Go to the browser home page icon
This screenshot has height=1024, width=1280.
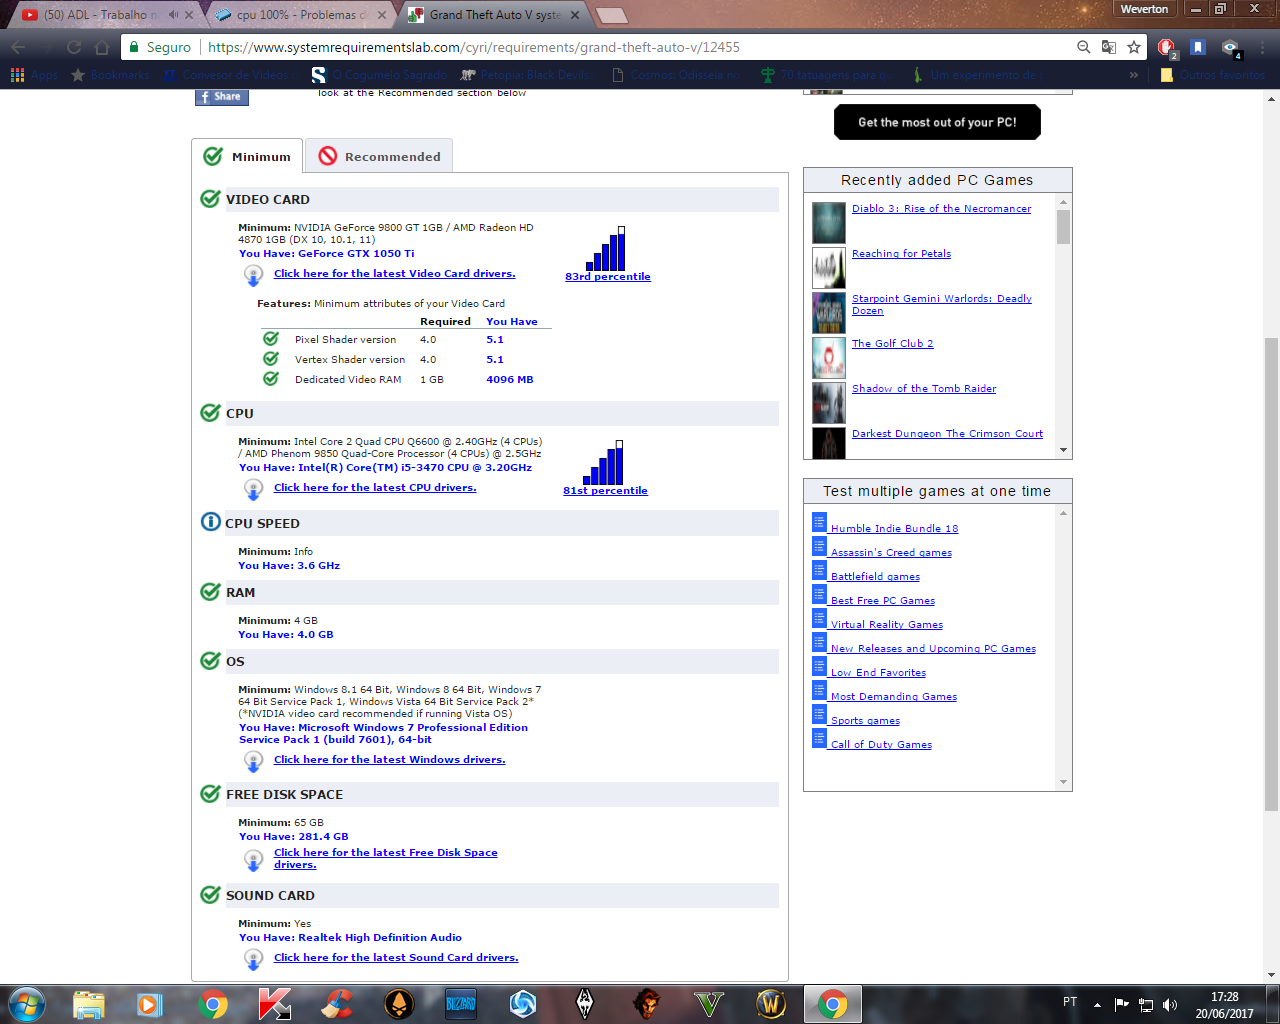pos(102,47)
